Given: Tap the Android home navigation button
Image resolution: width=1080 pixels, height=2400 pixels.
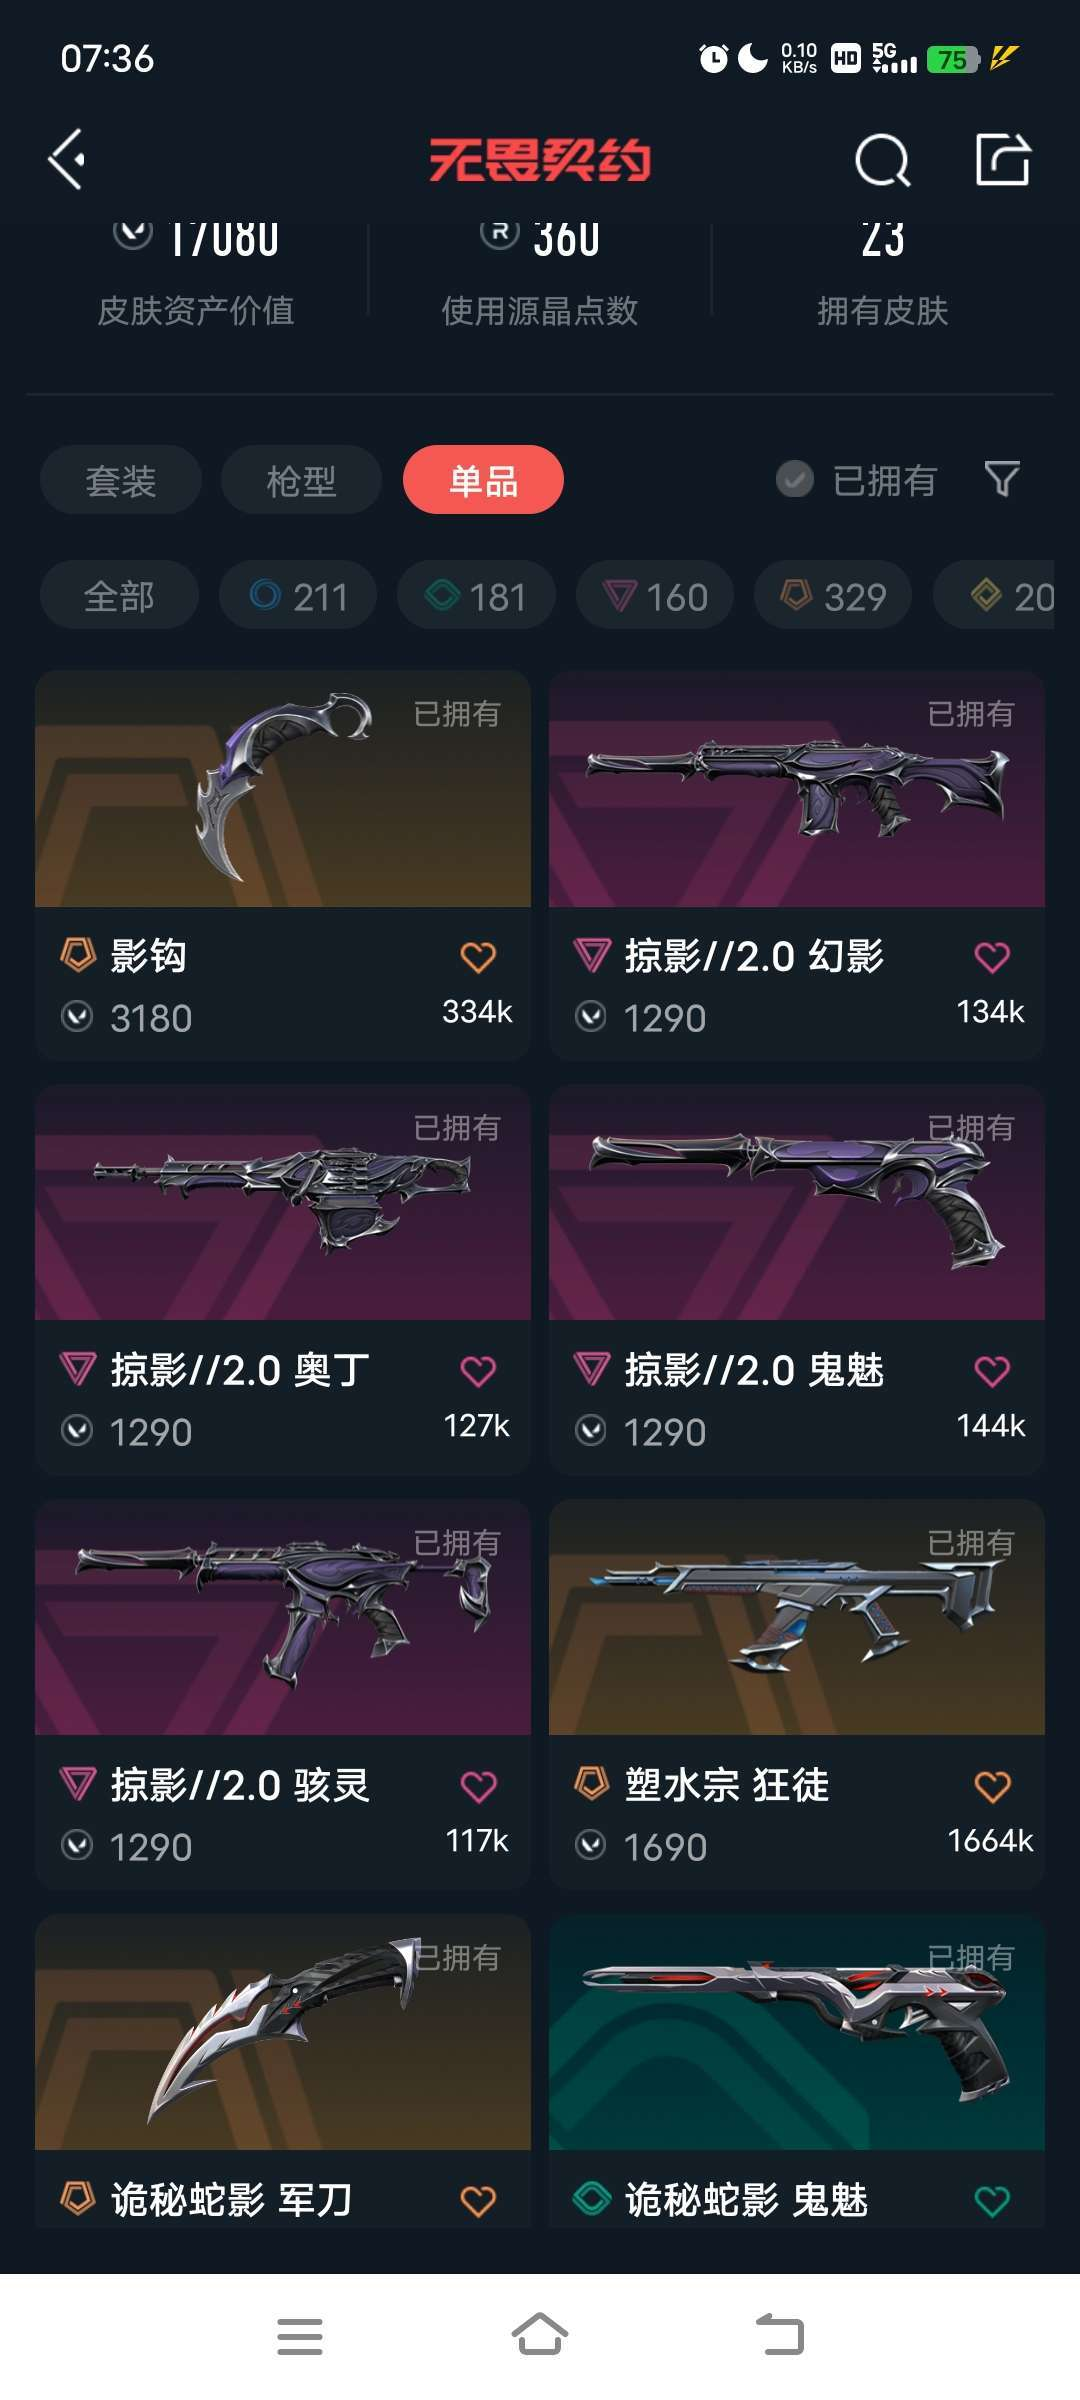Looking at the screenshot, I should 540,2336.
